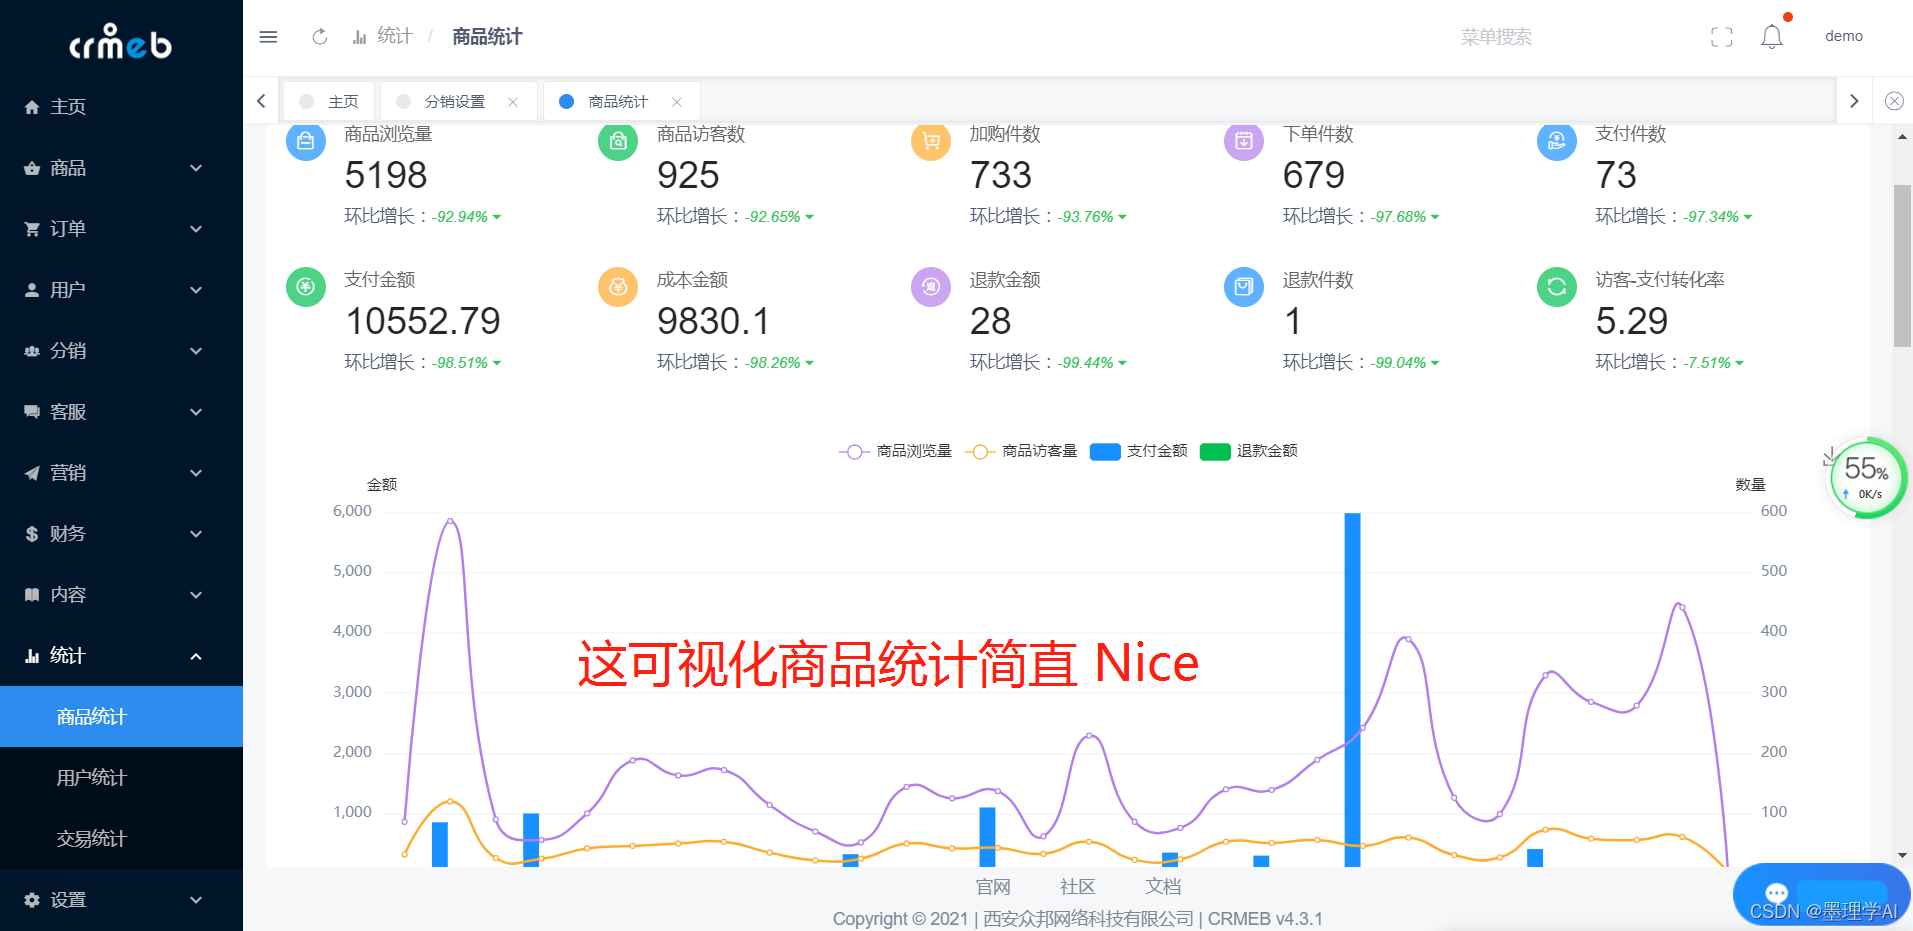Expand the 用户 sidebar menu

[121, 290]
